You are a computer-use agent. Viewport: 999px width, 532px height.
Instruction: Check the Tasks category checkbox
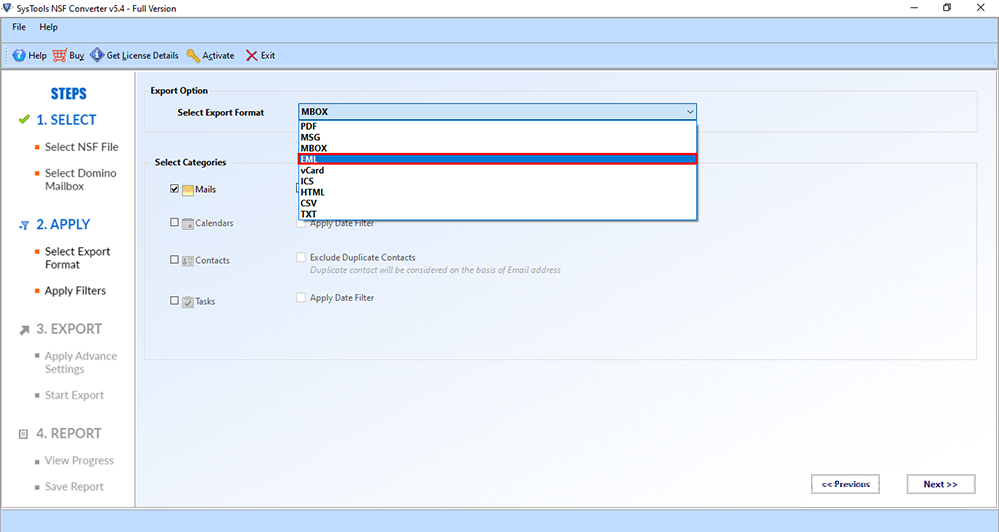point(175,300)
